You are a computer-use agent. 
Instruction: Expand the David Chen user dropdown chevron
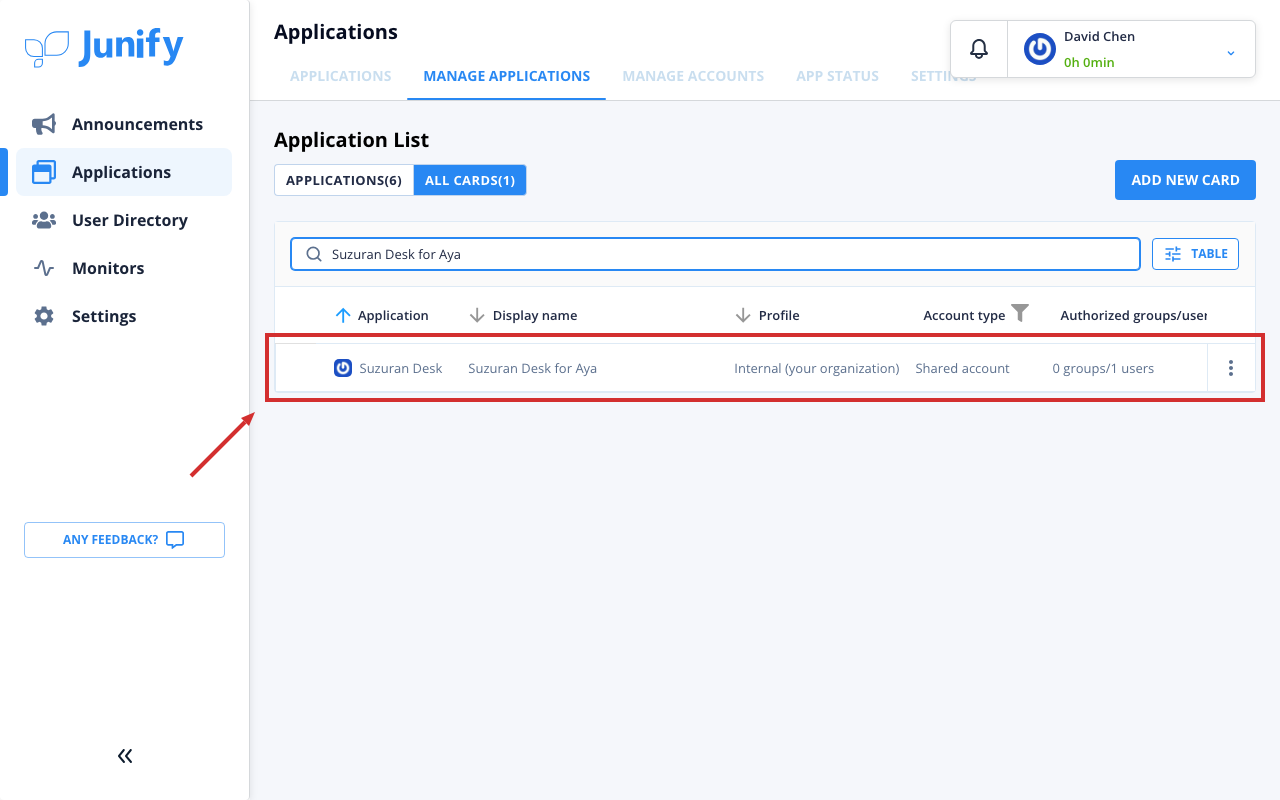(1231, 52)
